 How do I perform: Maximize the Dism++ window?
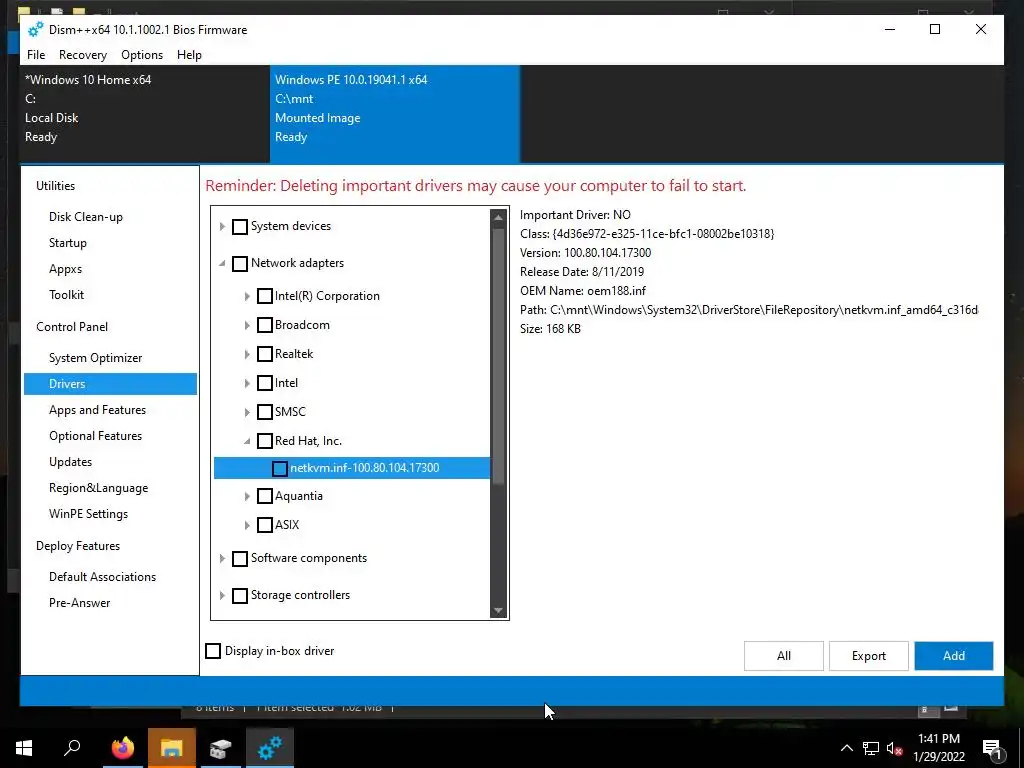point(935,29)
